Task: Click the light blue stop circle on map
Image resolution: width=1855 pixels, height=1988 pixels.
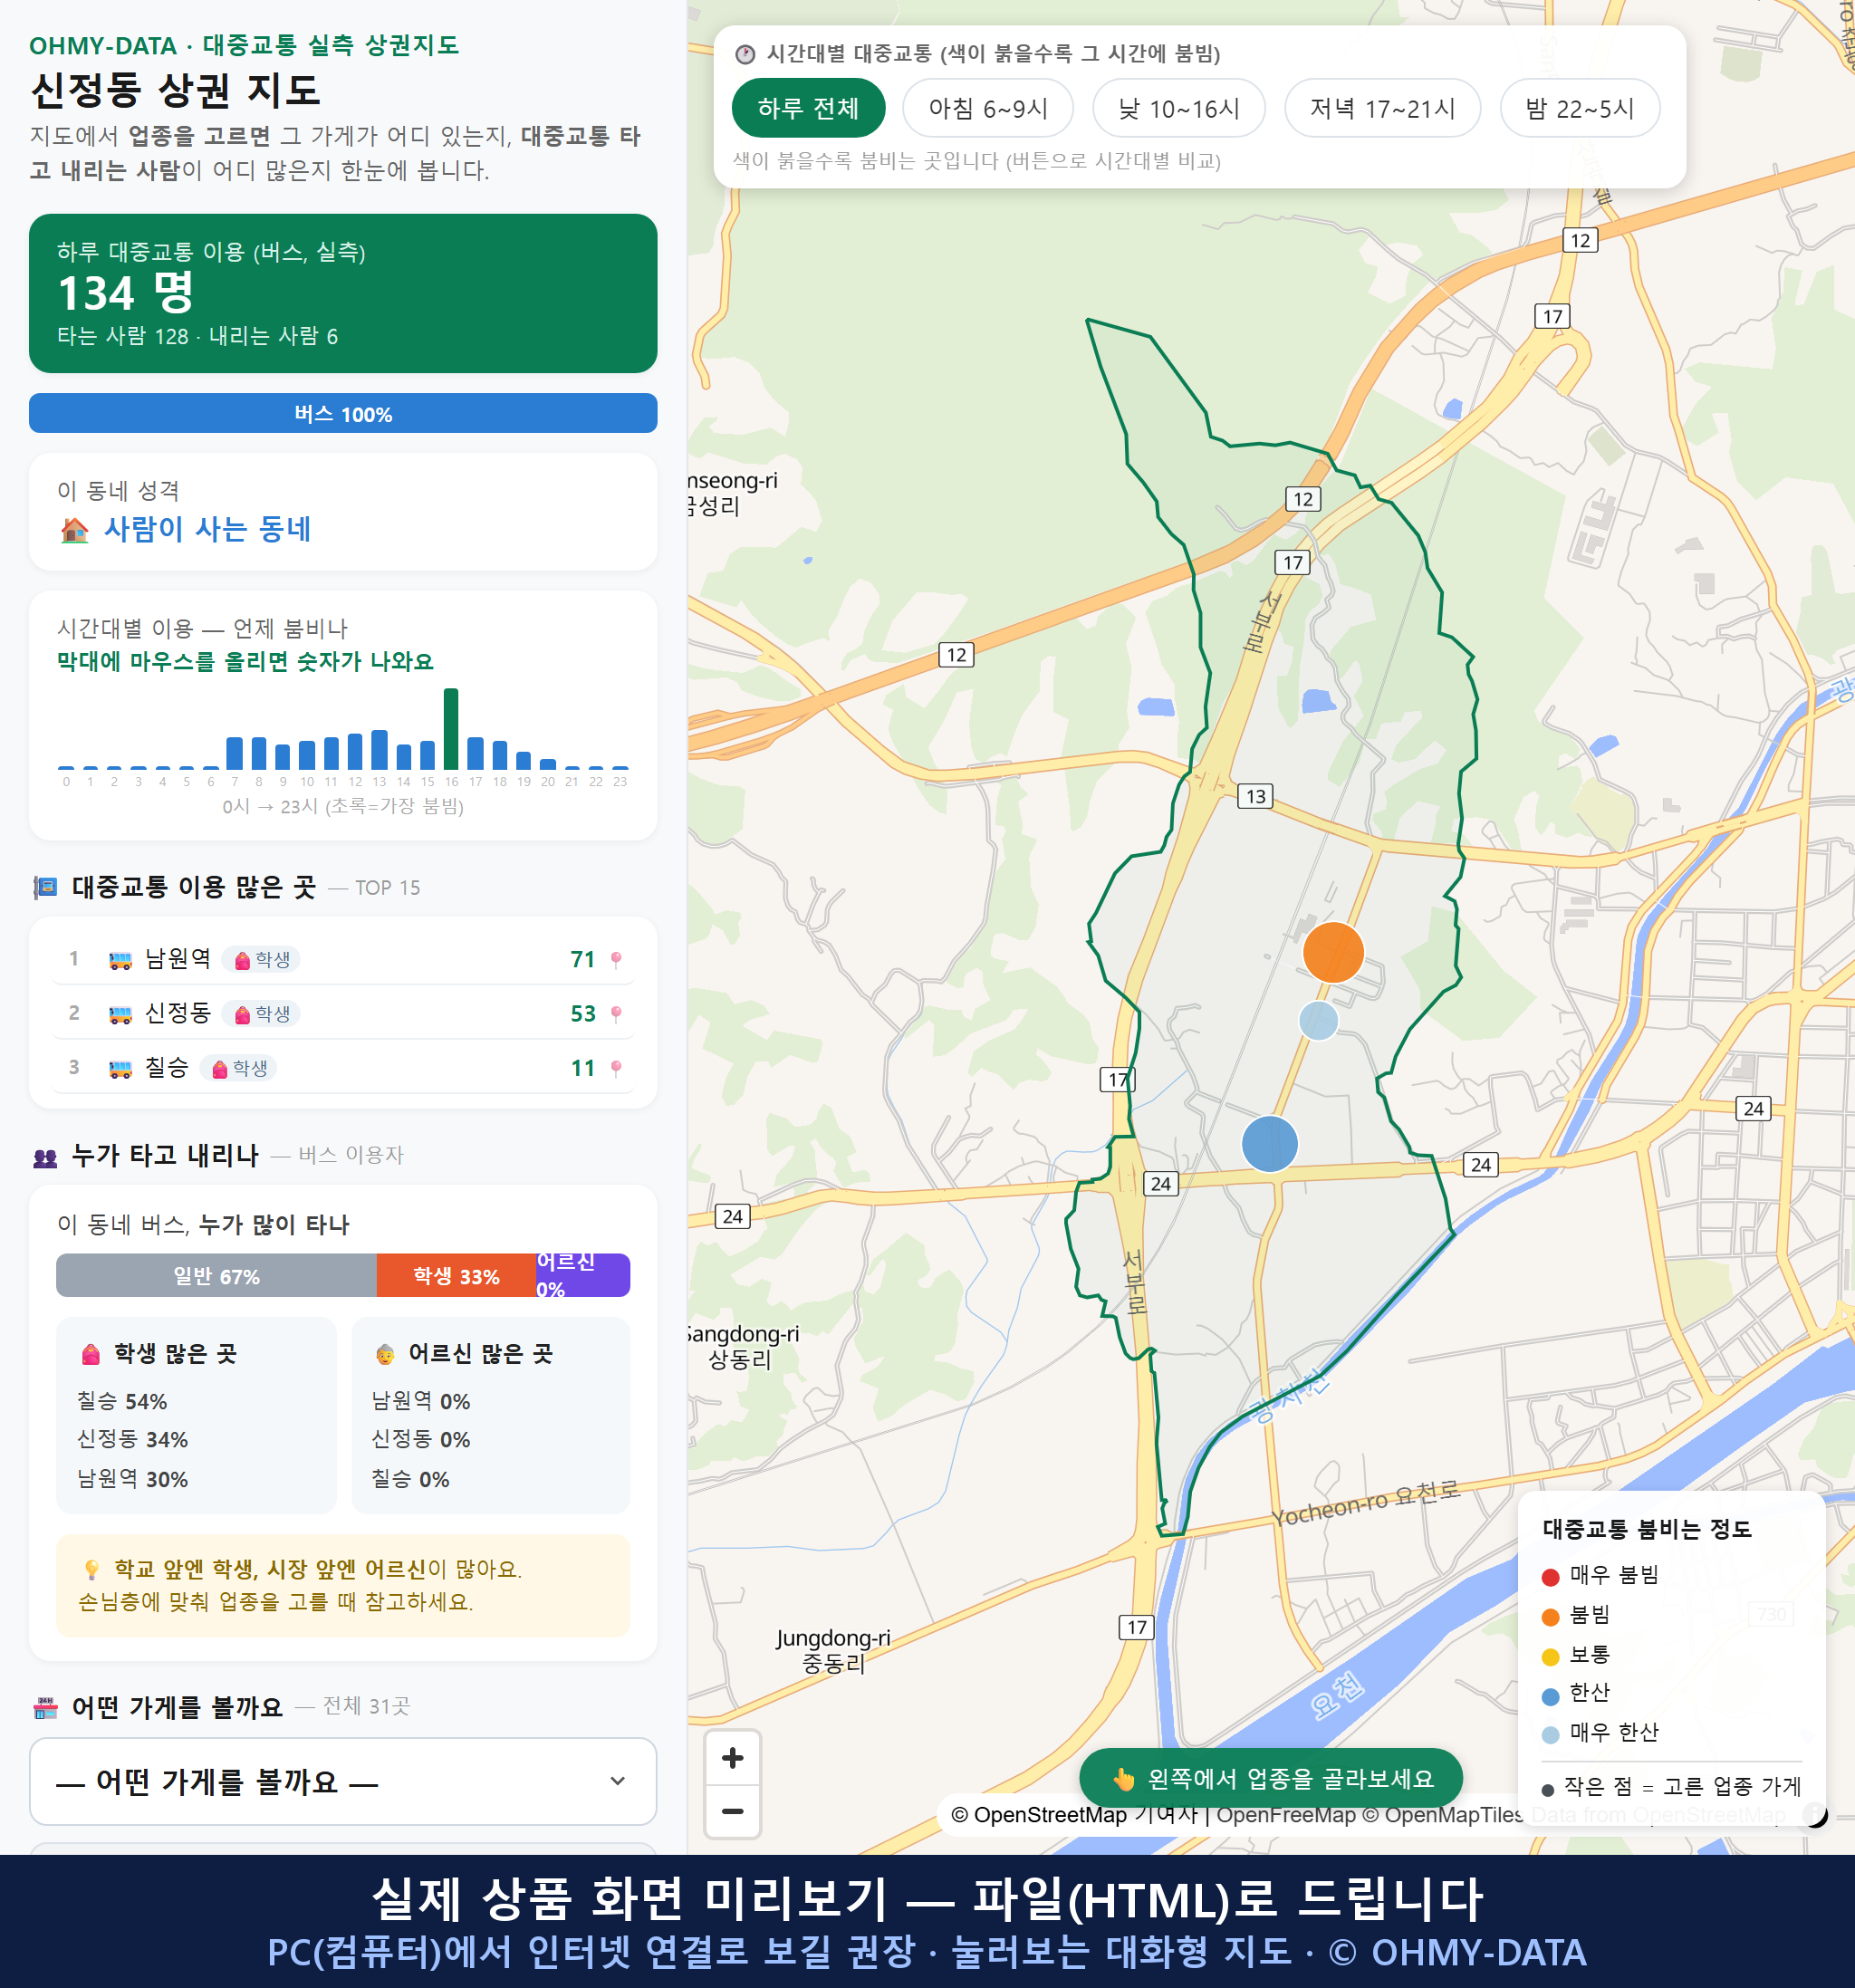Action: 1318,1021
